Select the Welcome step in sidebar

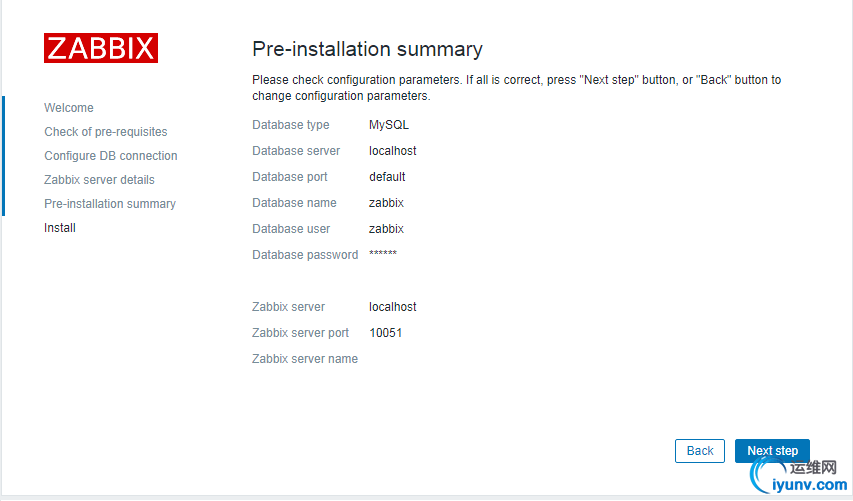pyautogui.click(x=69, y=108)
